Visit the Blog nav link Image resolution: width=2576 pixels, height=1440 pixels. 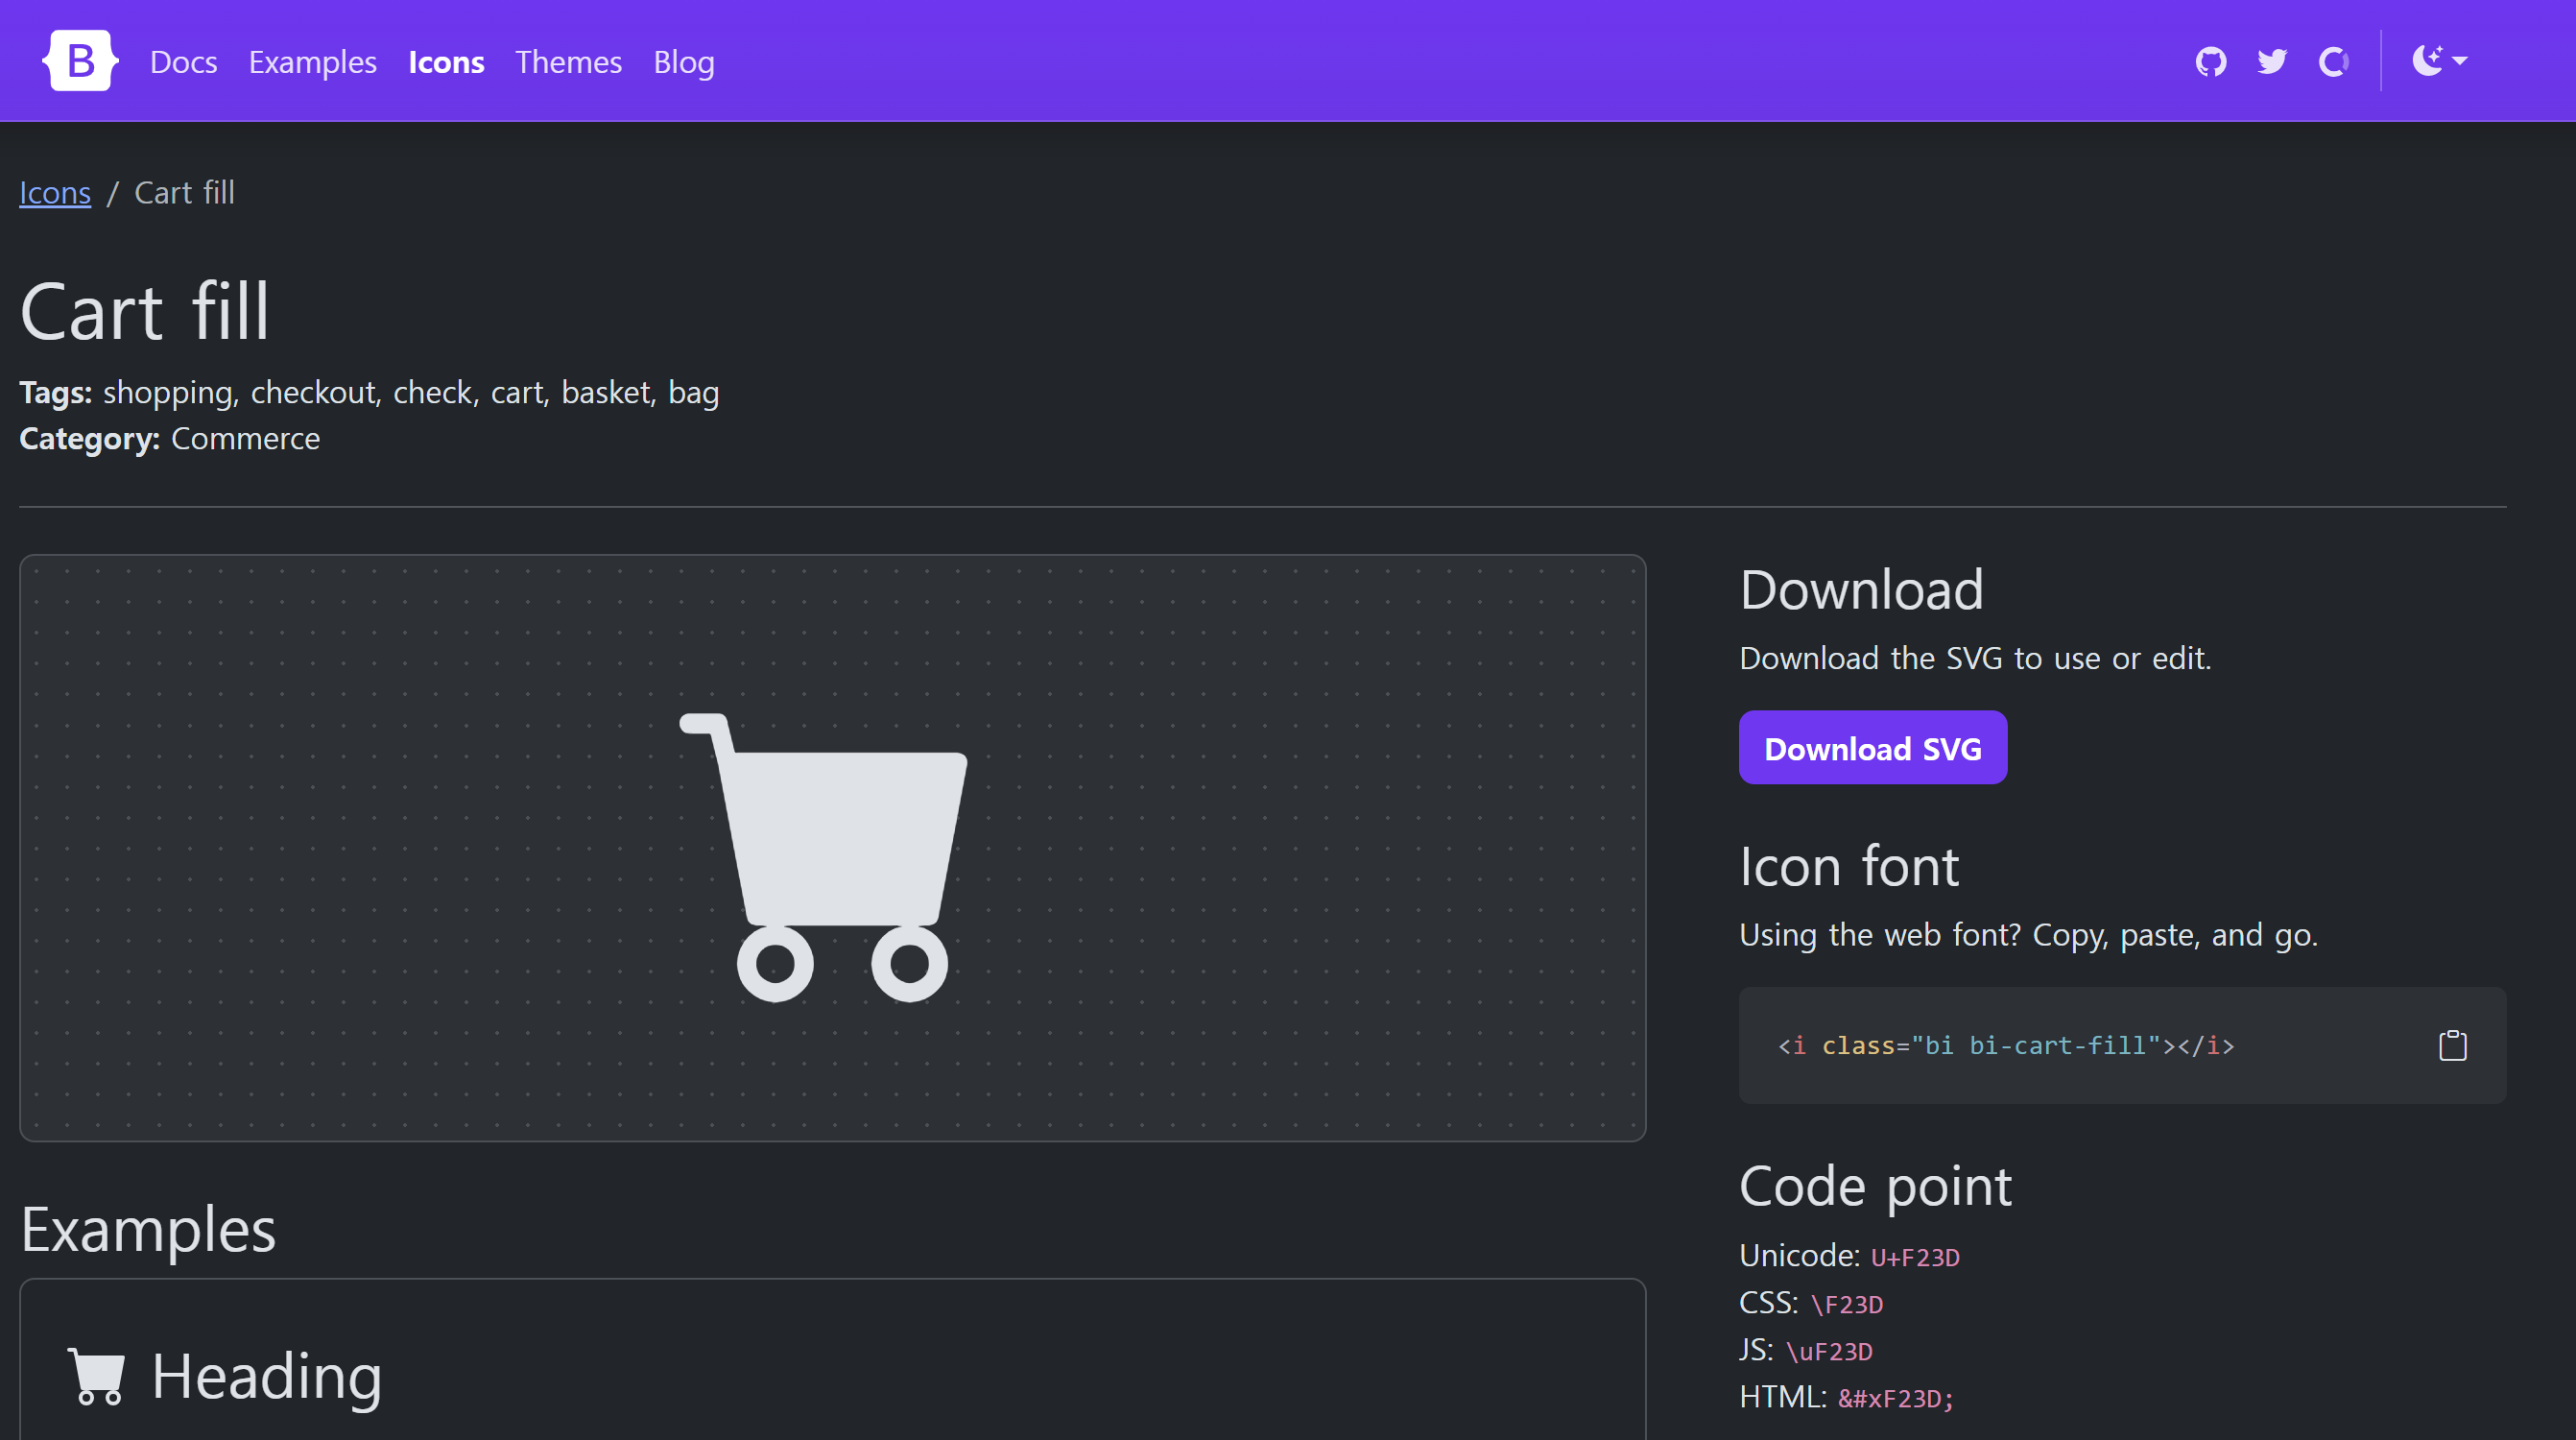point(683,62)
